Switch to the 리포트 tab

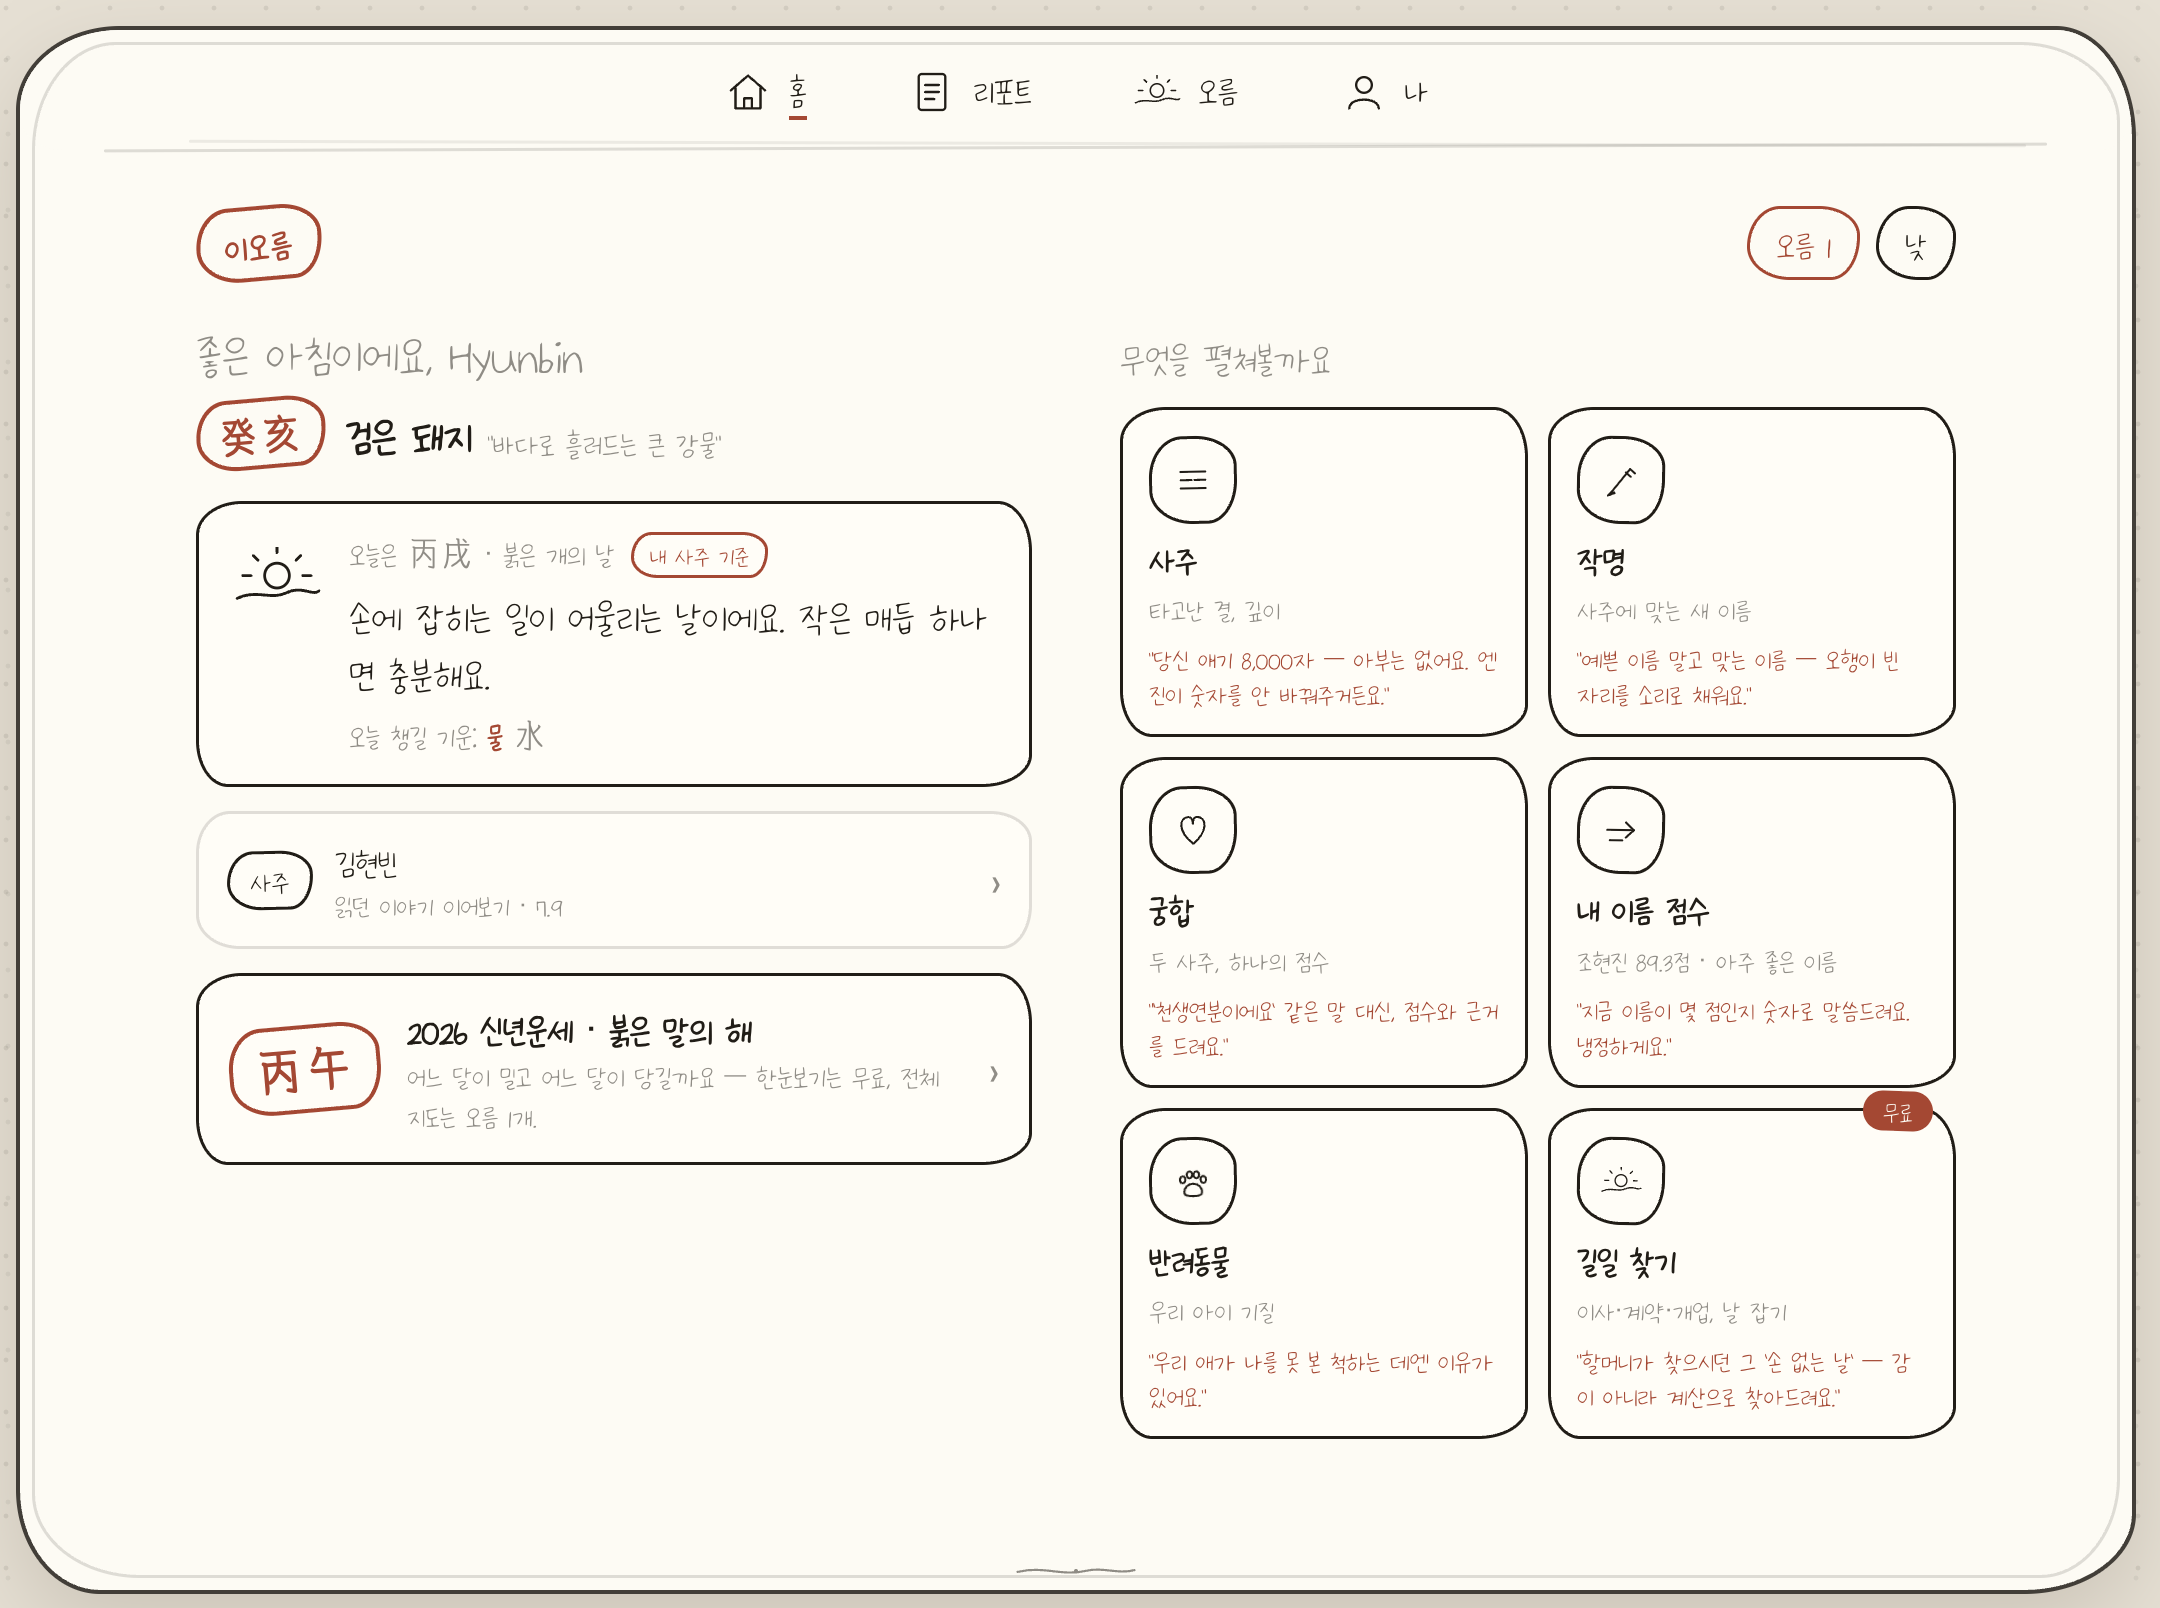1002,93
